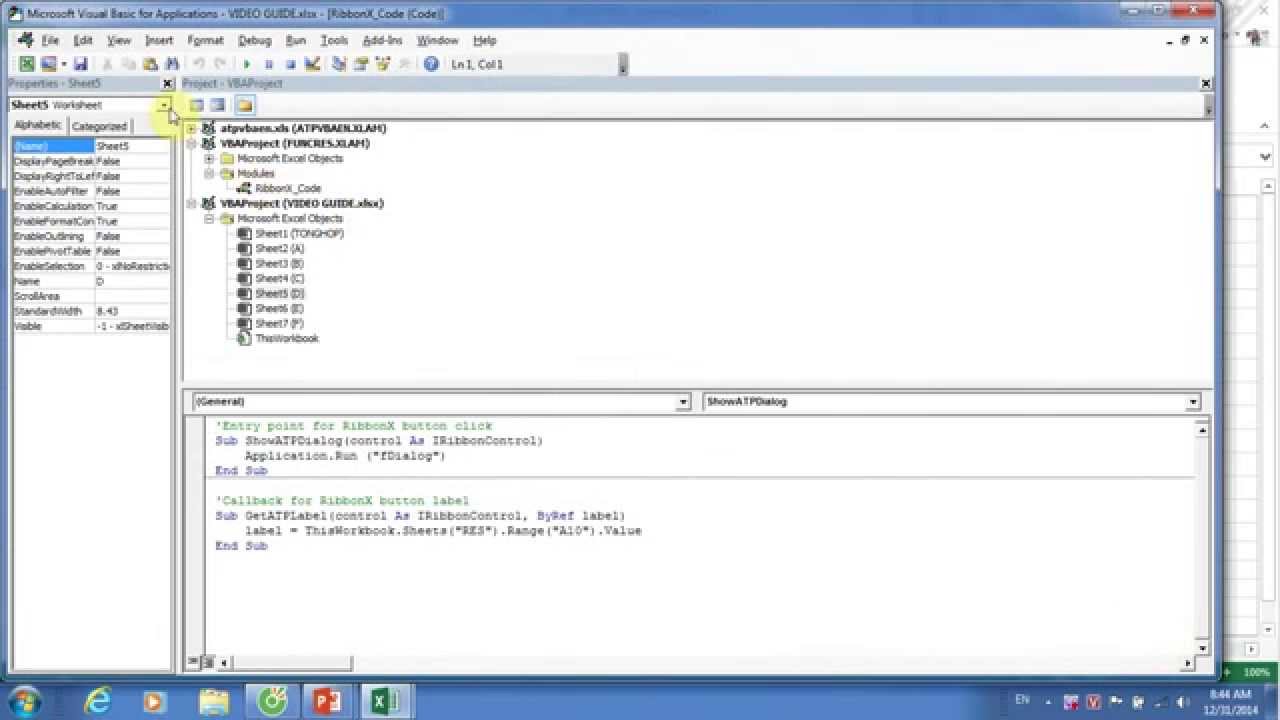This screenshot has width=1280, height=720.
Task: Switch to the Alphabetic properties tab
Action: click(38, 125)
